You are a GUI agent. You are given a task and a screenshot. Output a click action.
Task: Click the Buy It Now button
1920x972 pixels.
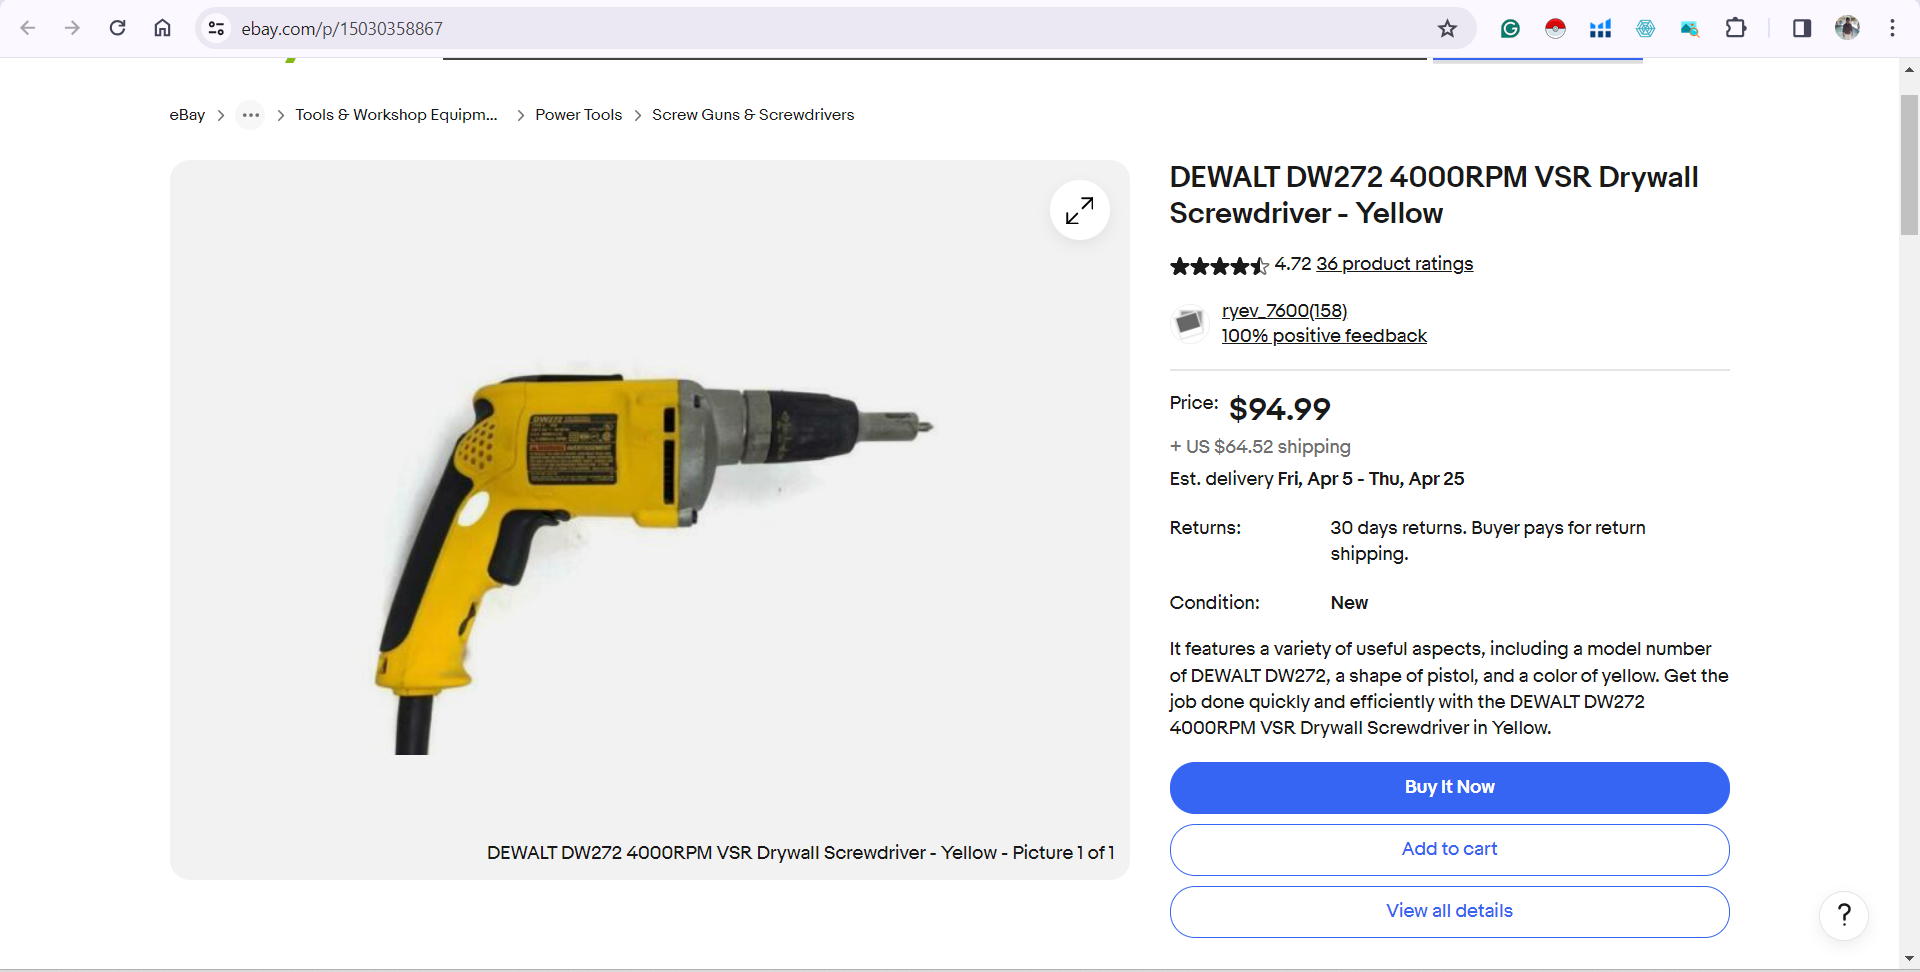(x=1449, y=788)
